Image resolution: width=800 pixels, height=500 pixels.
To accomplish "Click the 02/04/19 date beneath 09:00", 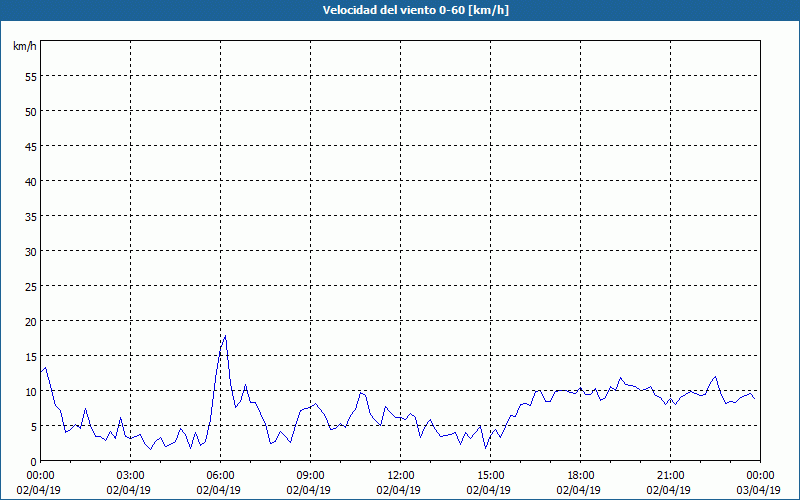I will (308, 490).
